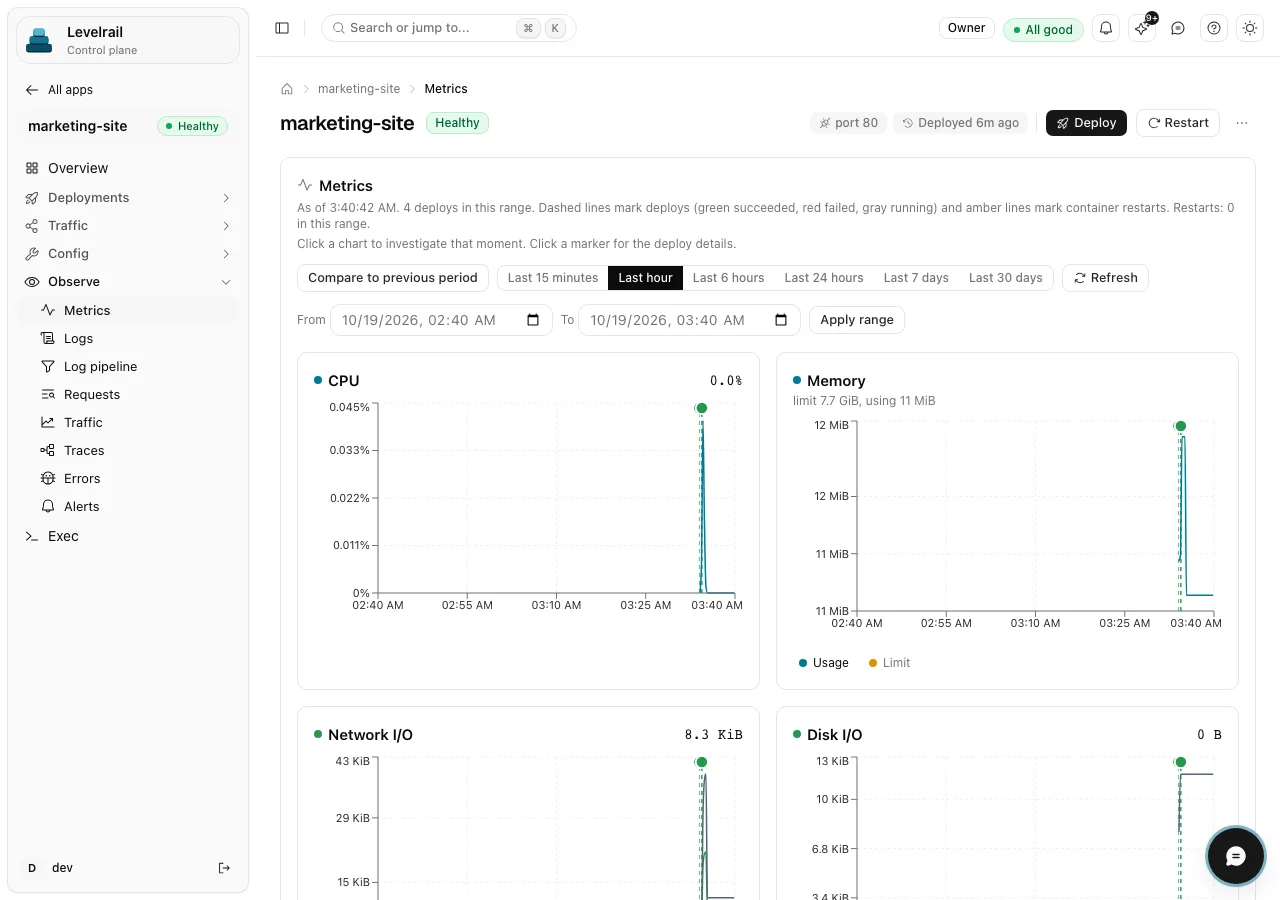Focus the Search or jump to field
This screenshot has height=900, width=1280.
[449, 28]
